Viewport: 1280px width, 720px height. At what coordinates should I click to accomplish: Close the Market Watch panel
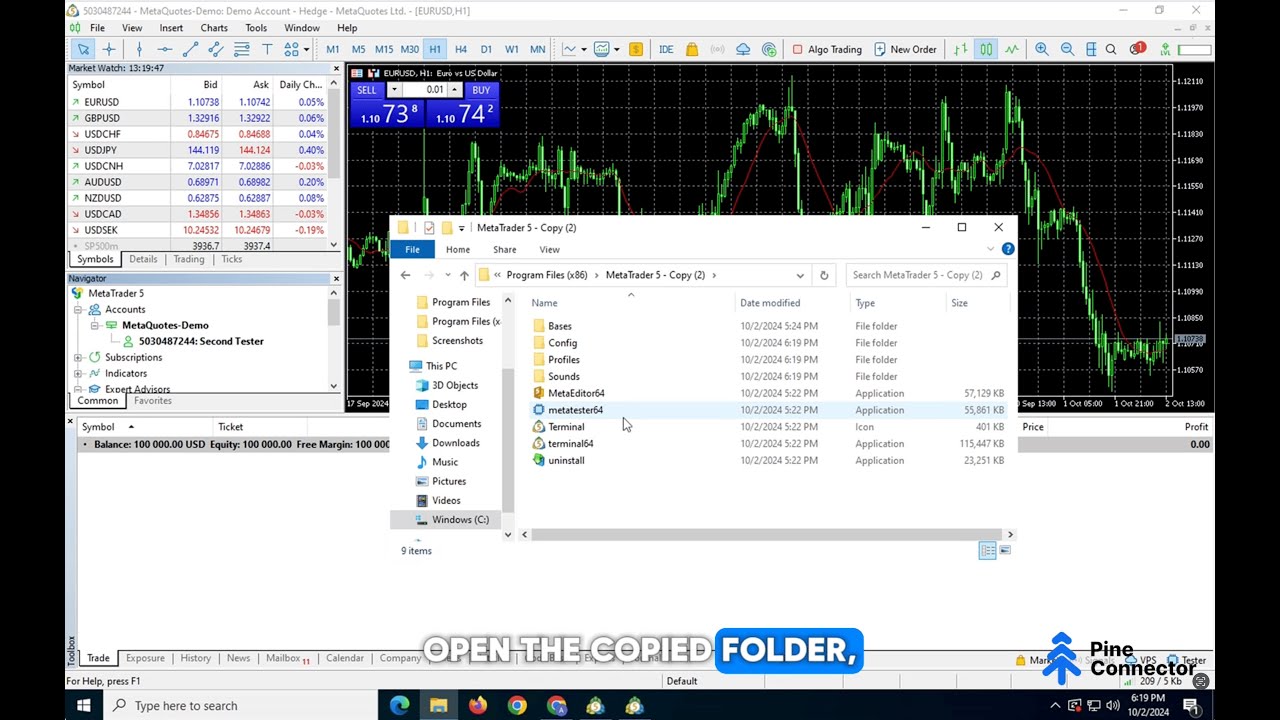coord(336,68)
